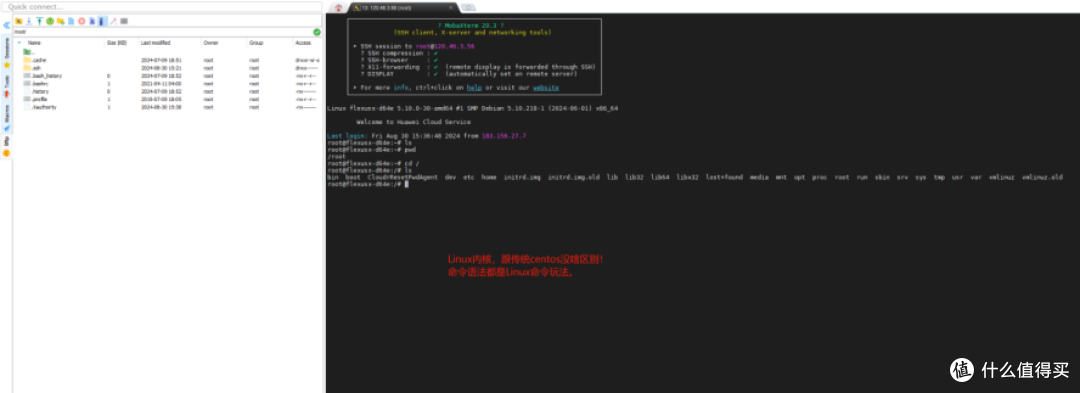Image resolution: width=1080 pixels, height=393 pixels.
Task: Click the /root/ path field
Action: click(163, 32)
